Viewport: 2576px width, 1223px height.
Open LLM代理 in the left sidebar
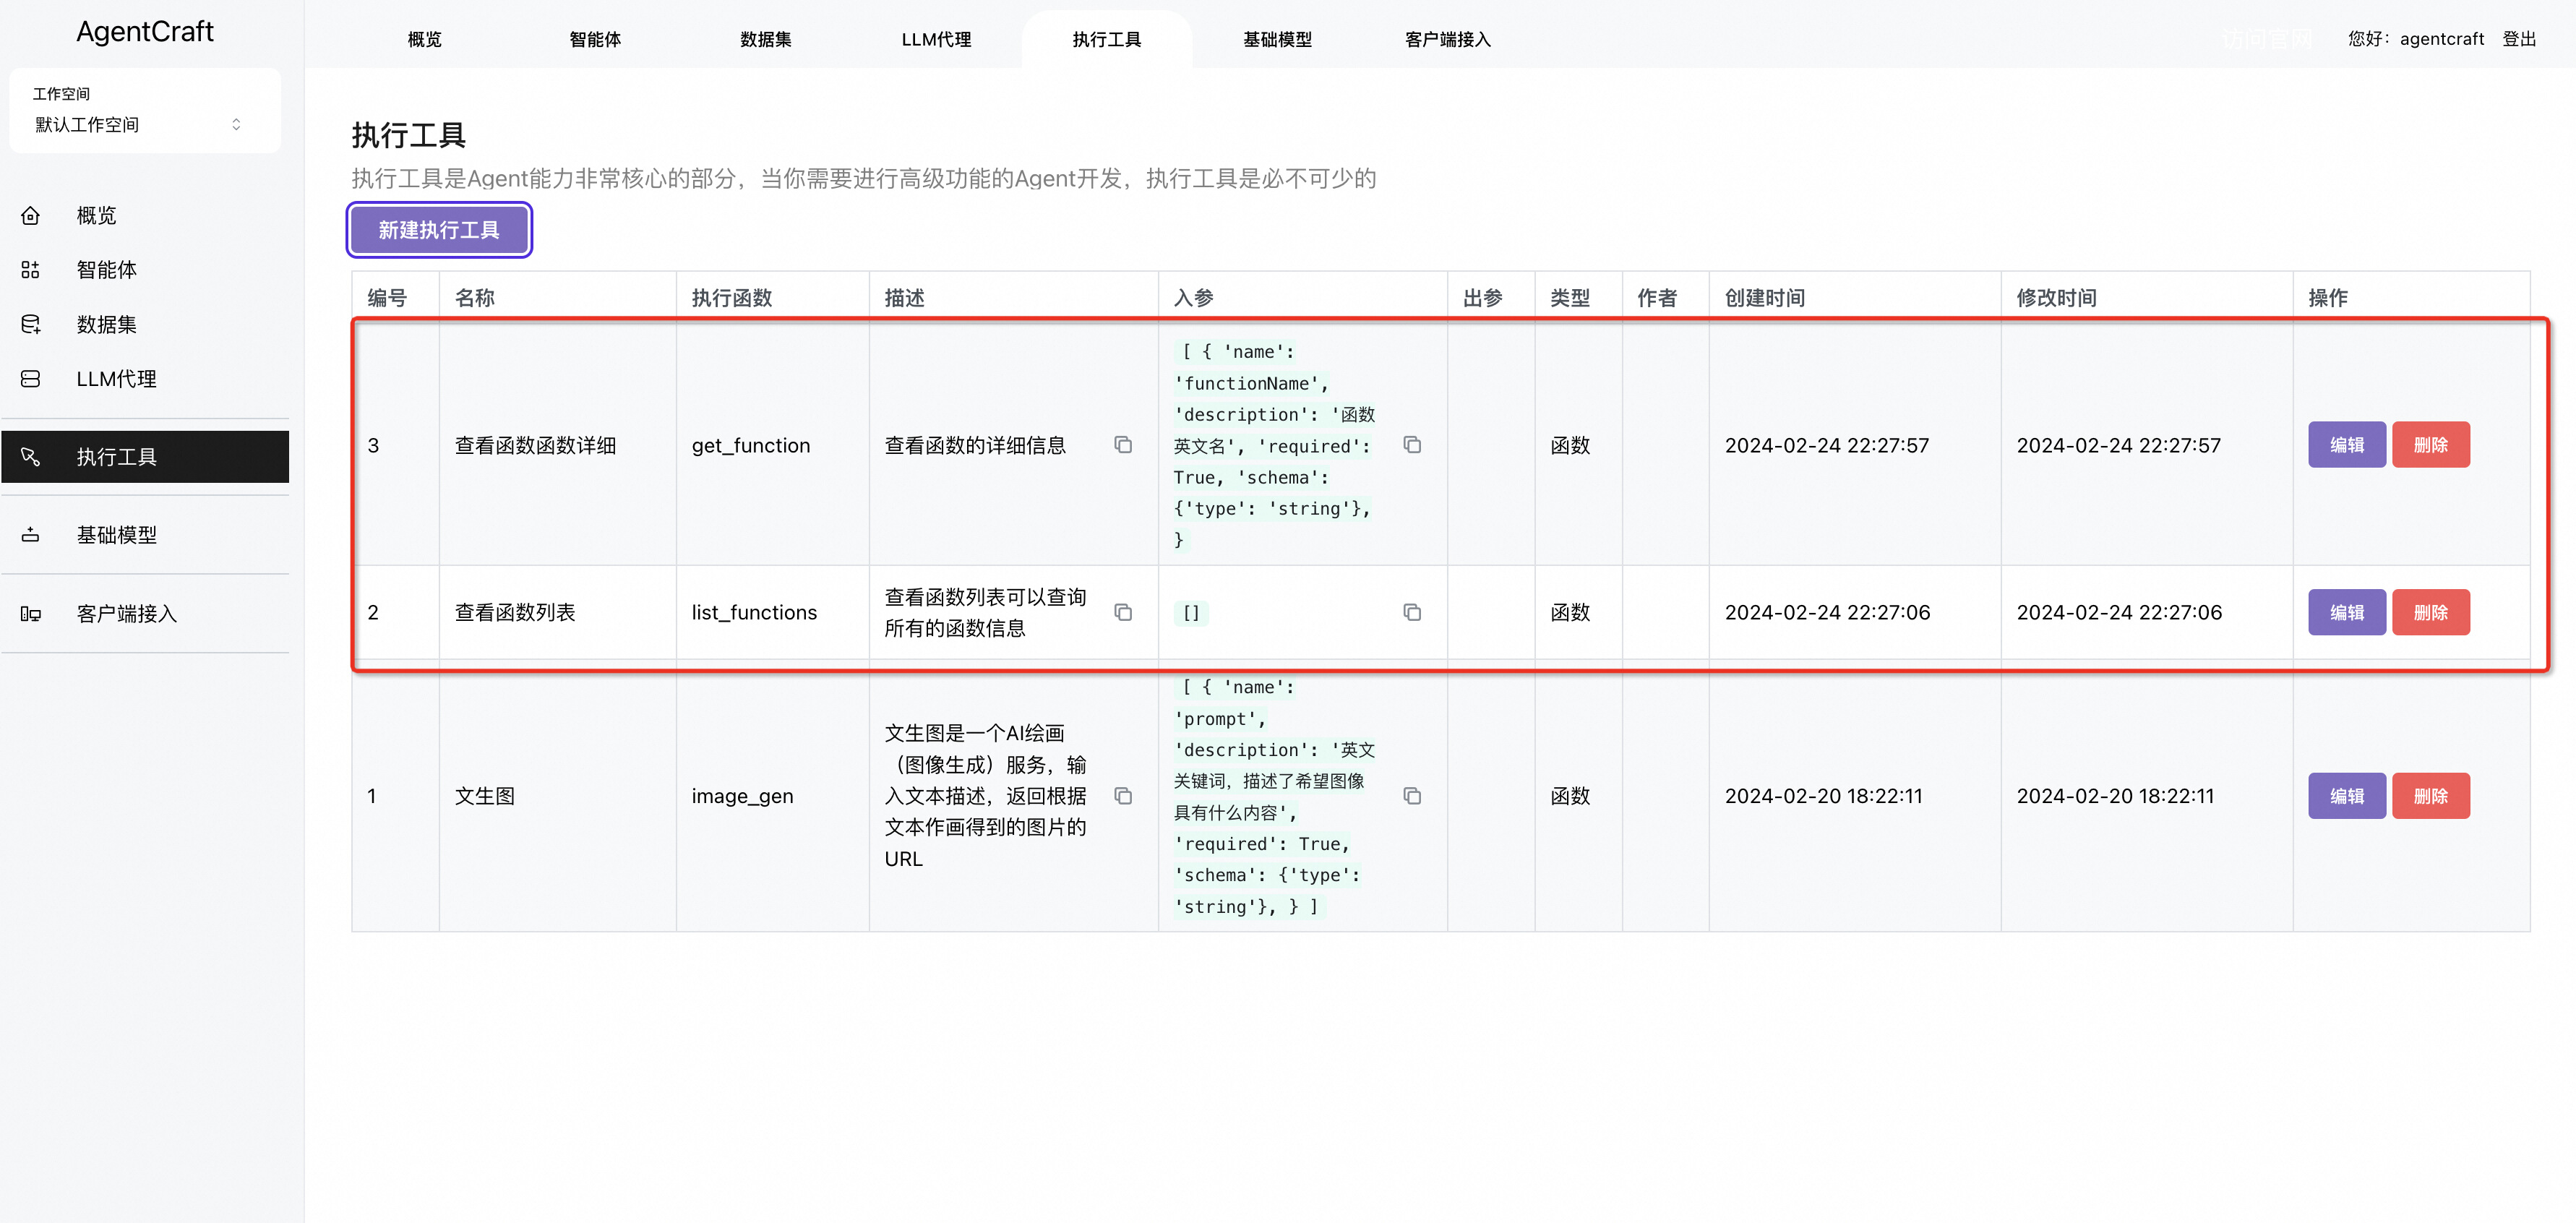coord(145,379)
